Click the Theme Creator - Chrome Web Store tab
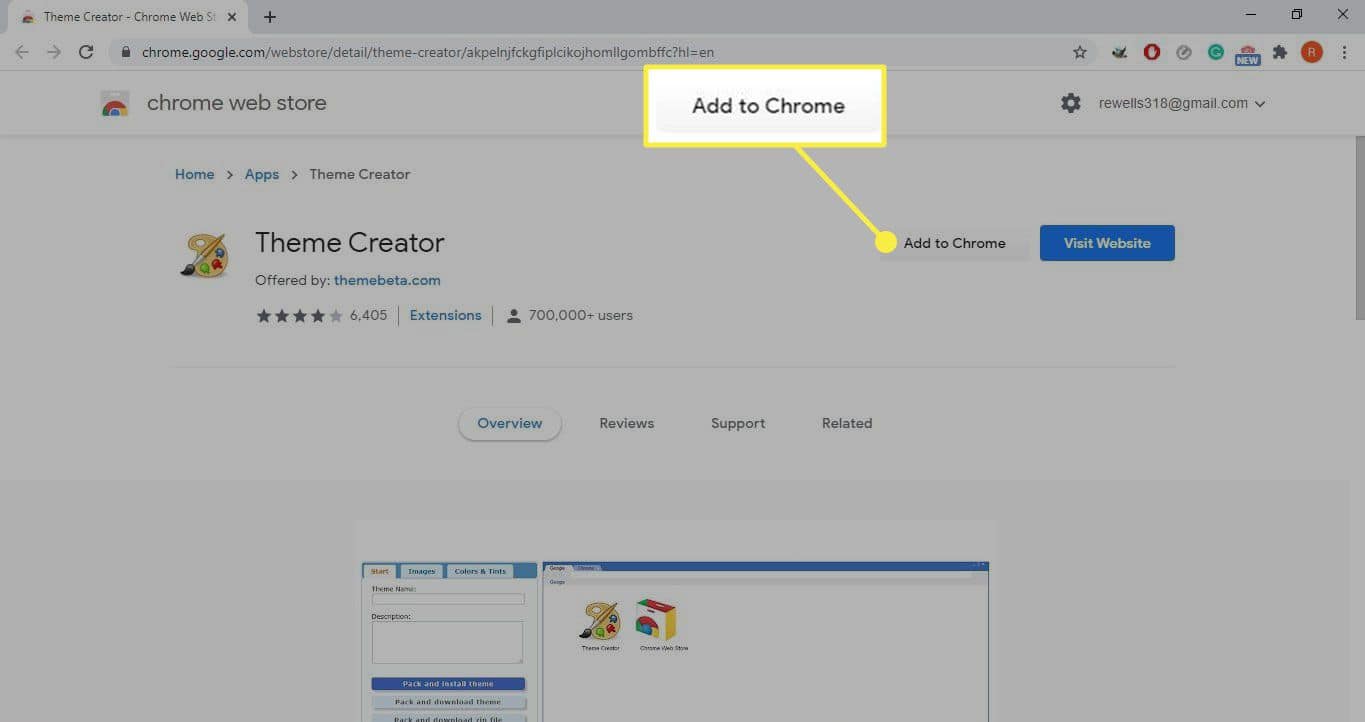Screen dimensions: 1365x722 pyautogui.click(x=125, y=17)
